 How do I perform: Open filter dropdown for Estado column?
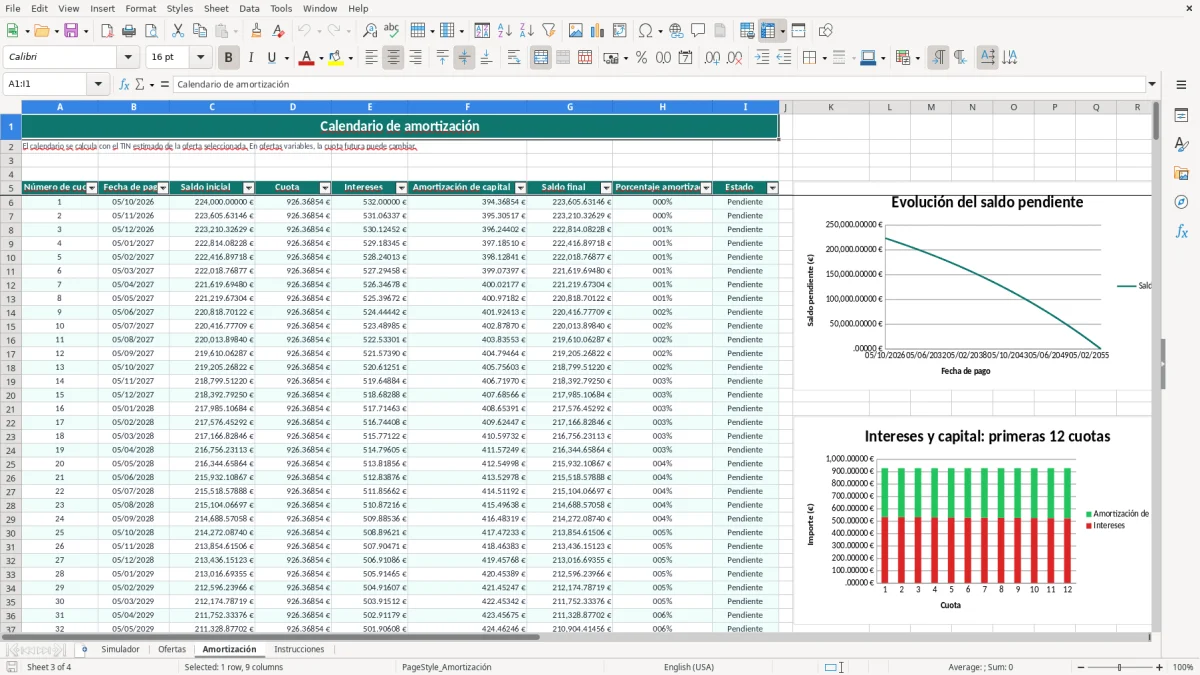click(x=772, y=188)
